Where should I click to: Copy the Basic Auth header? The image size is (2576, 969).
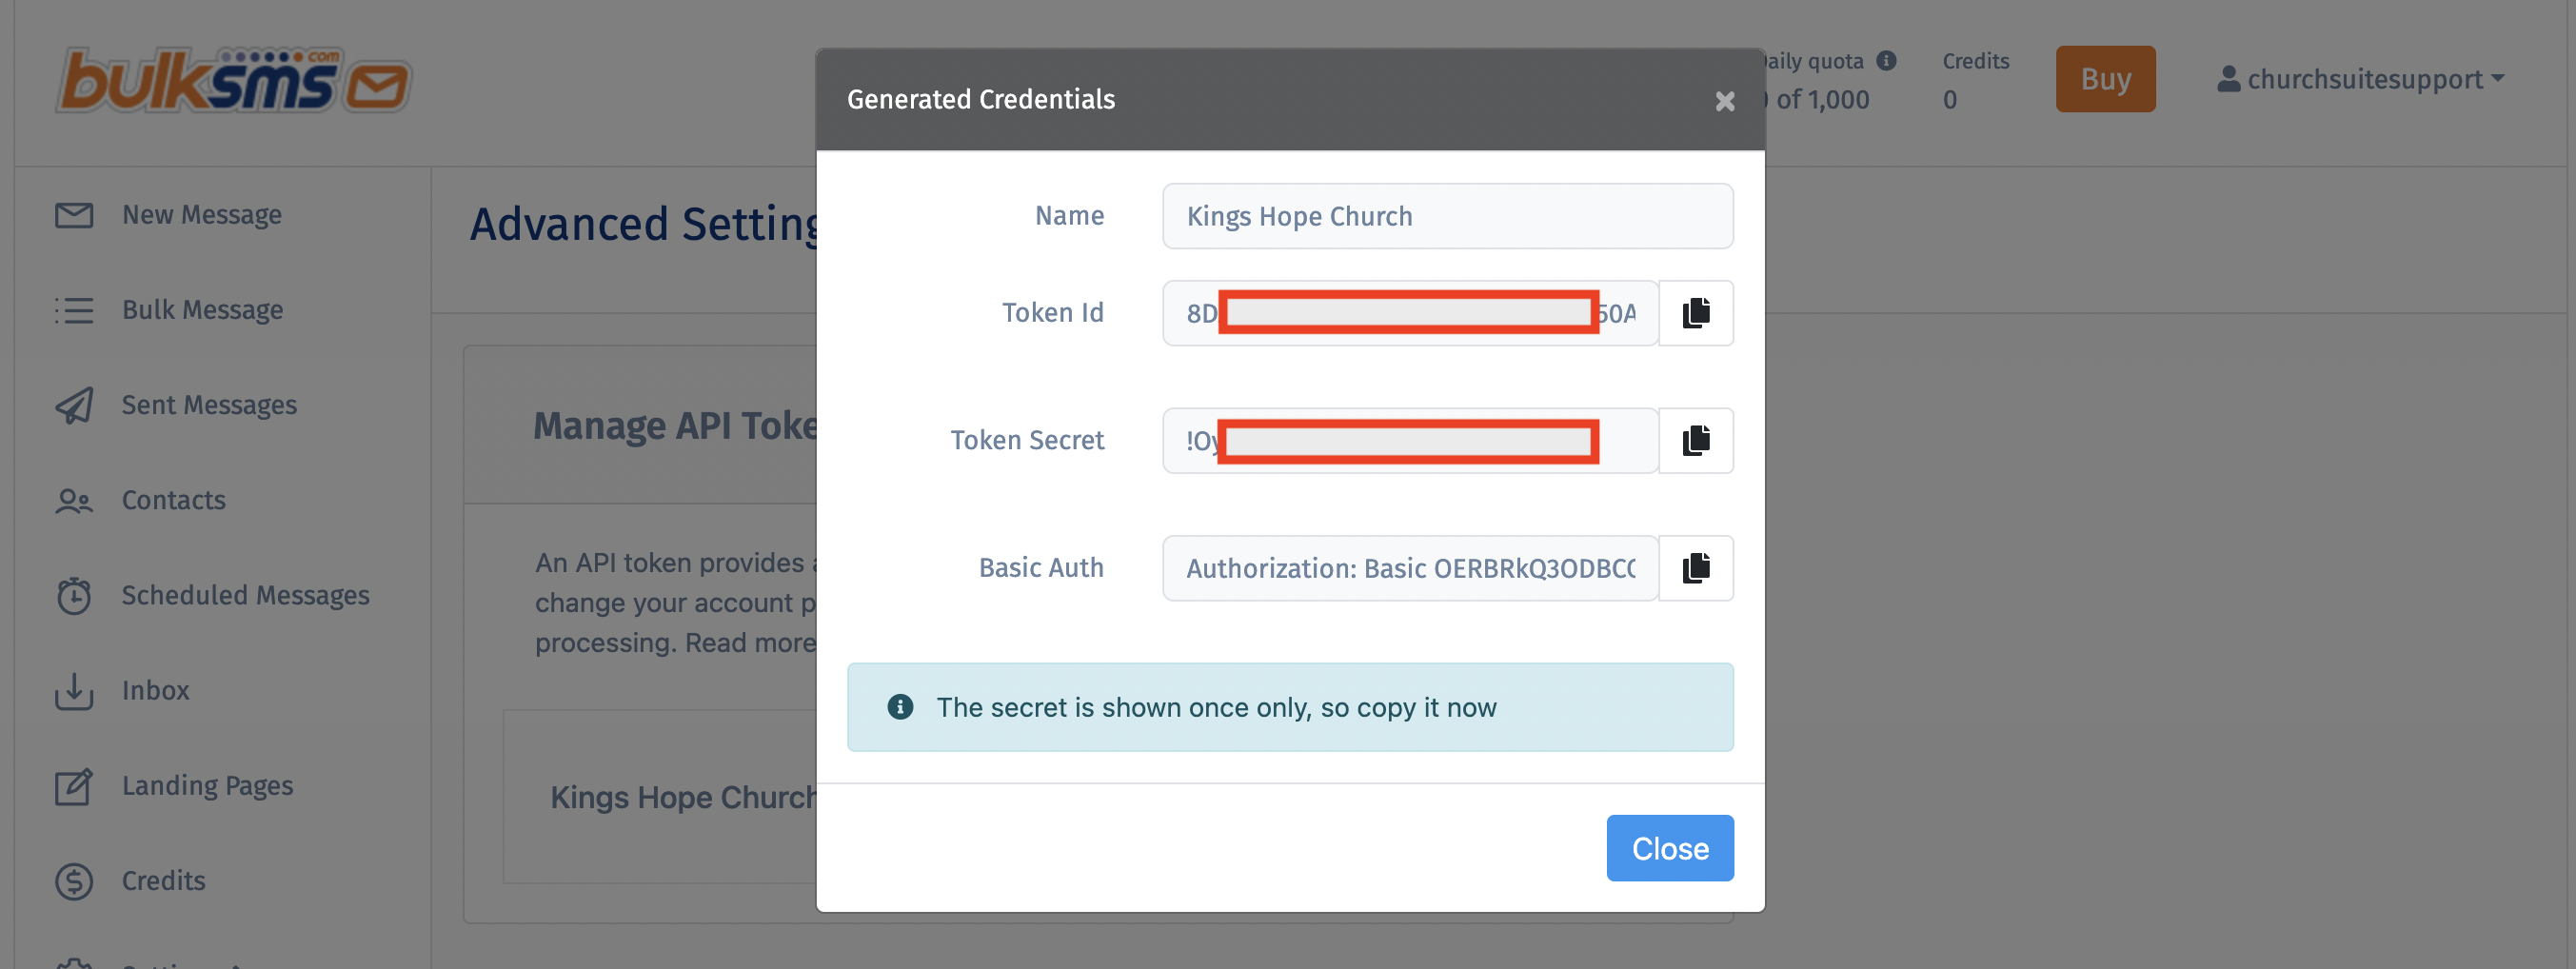(1695, 568)
